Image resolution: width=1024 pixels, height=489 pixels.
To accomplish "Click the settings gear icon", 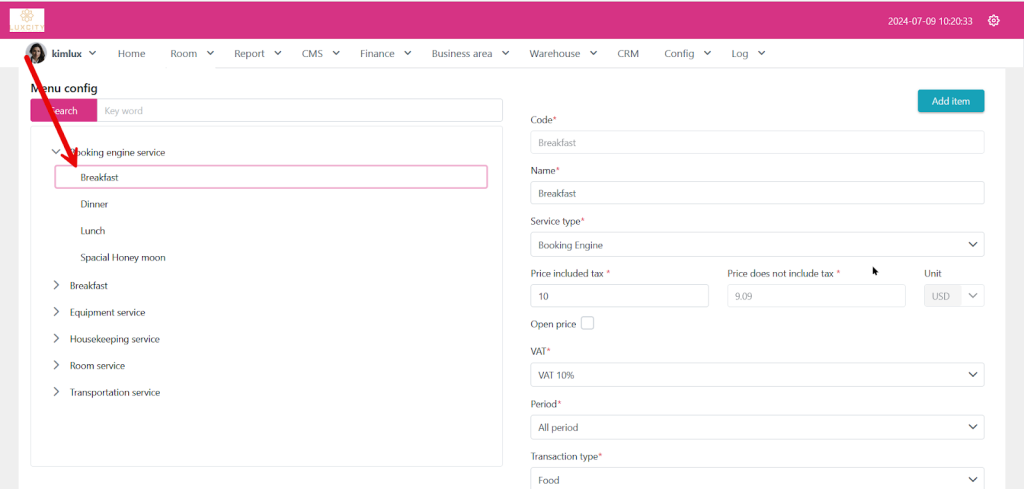I will pos(993,21).
